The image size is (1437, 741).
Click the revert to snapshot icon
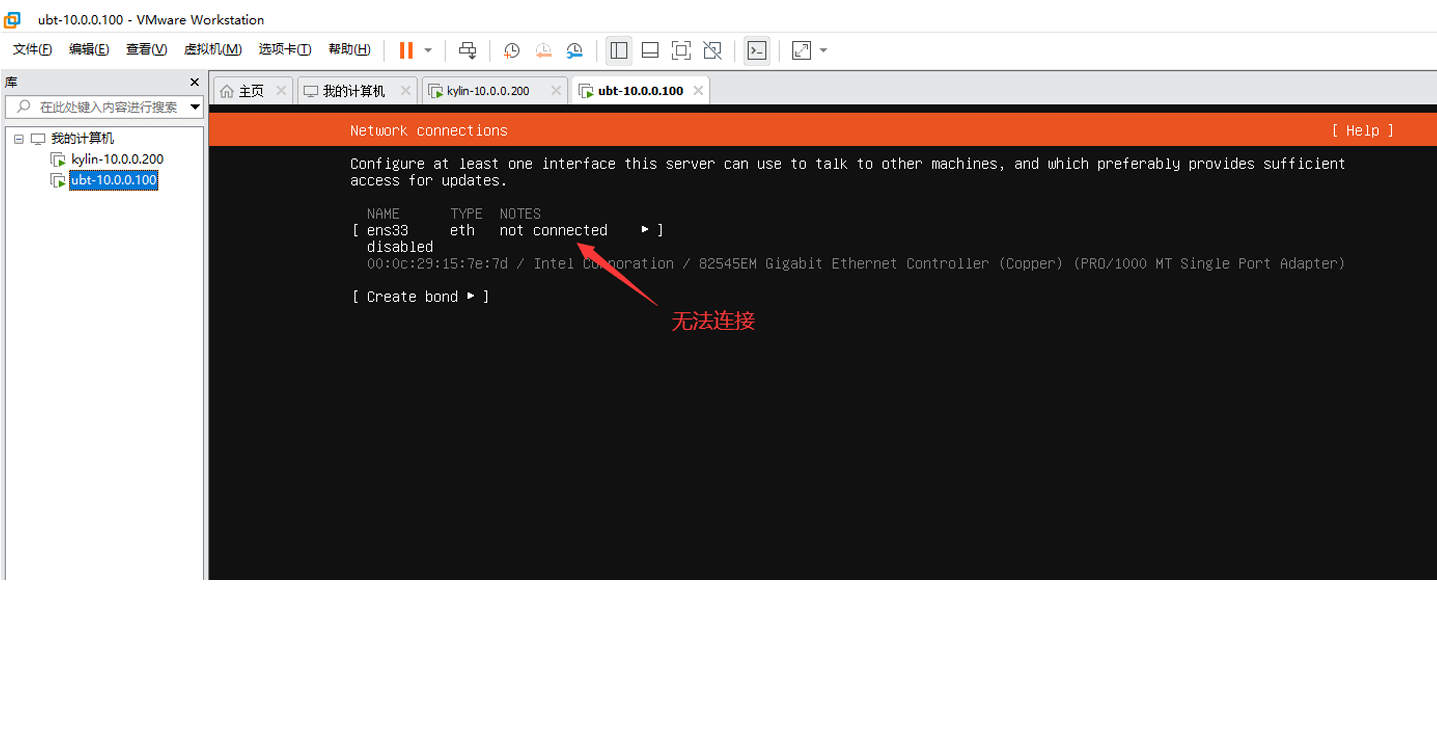pos(543,50)
